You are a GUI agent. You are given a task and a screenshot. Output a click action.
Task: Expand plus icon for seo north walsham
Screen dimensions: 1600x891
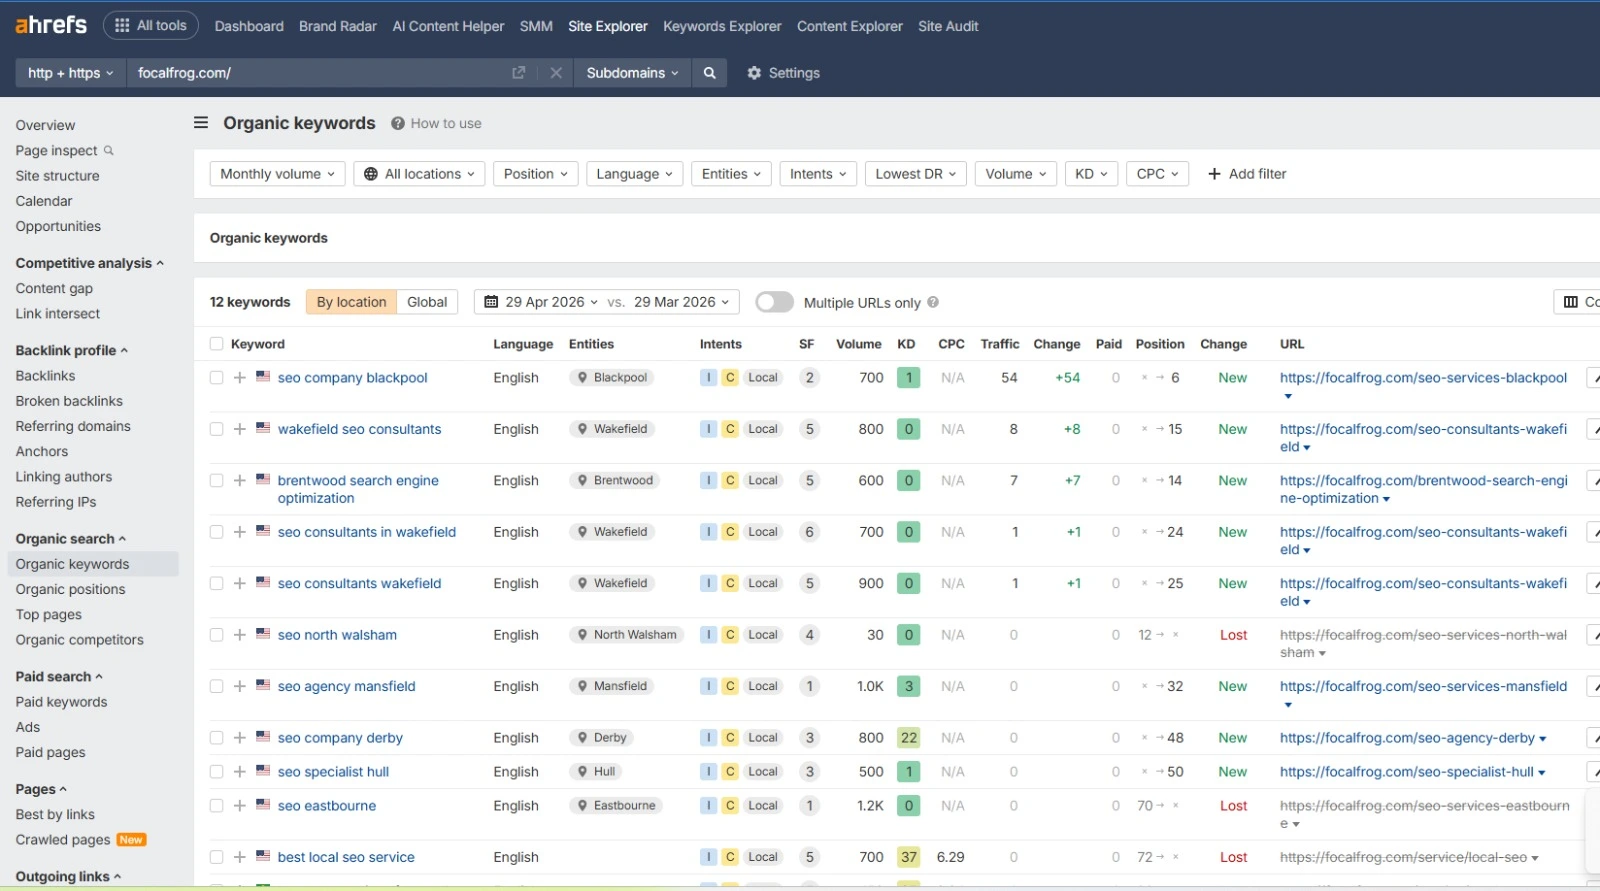click(239, 635)
